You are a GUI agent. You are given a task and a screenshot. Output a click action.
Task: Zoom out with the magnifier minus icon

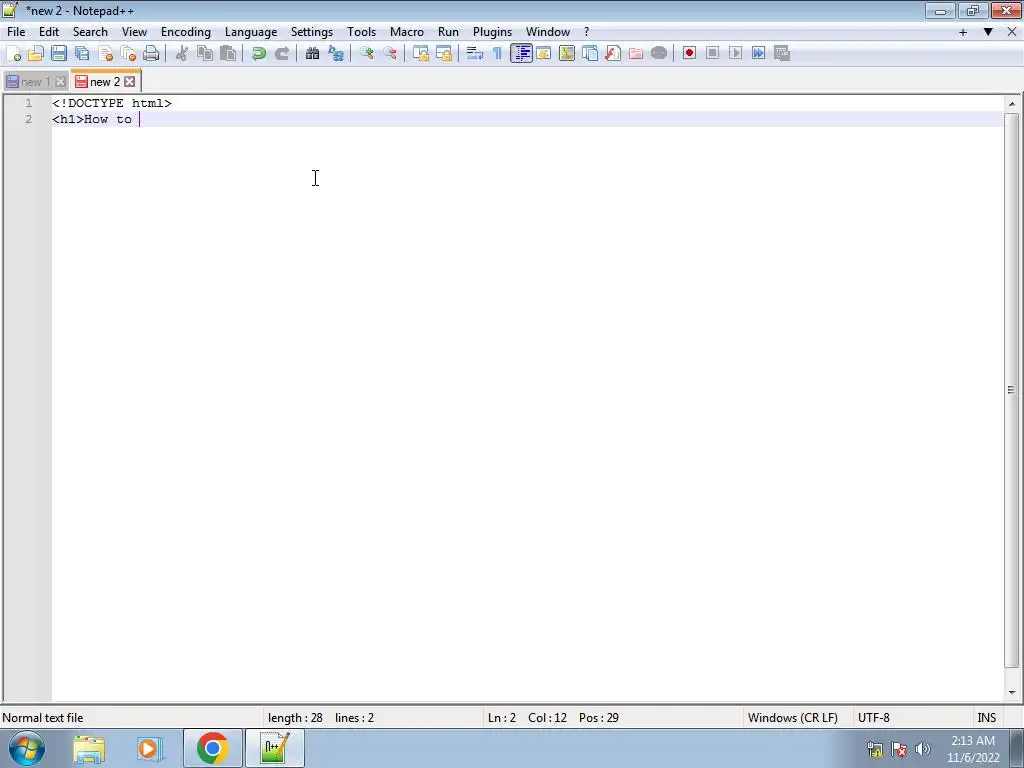pyautogui.click(x=390, y=54)
